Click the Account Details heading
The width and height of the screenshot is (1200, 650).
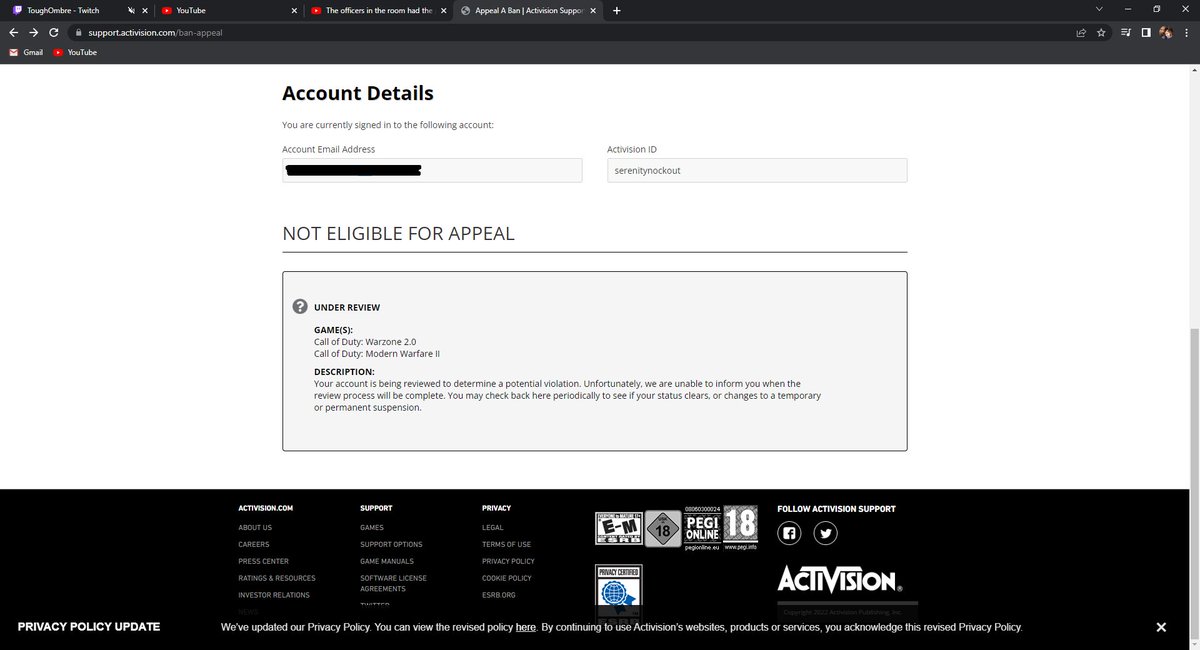(358, 93)
